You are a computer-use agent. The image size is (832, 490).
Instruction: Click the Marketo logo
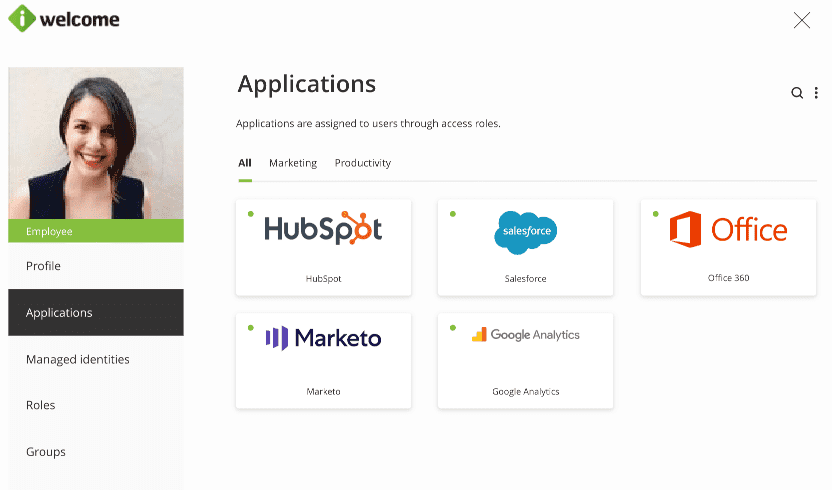click(x=323, y=338)
